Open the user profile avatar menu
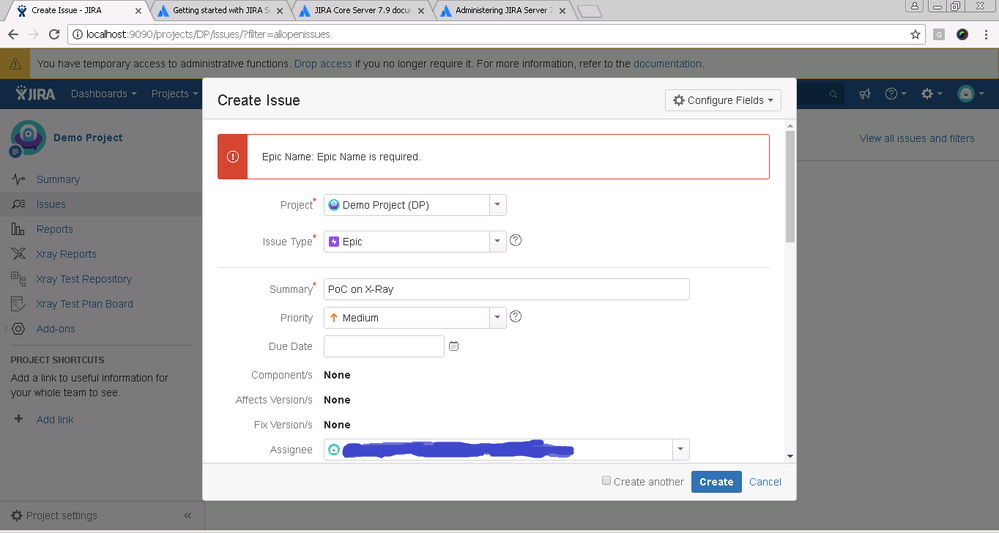 pyautogui.click(x=970, y=94)
